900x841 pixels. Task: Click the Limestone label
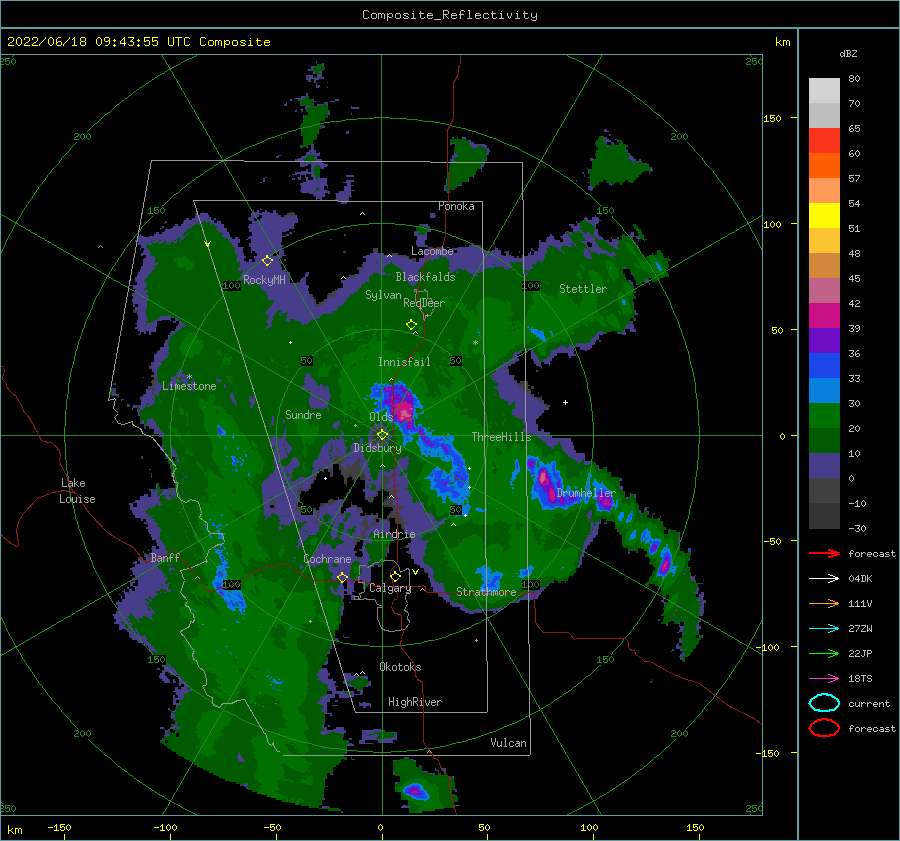(x=189, y=386)
